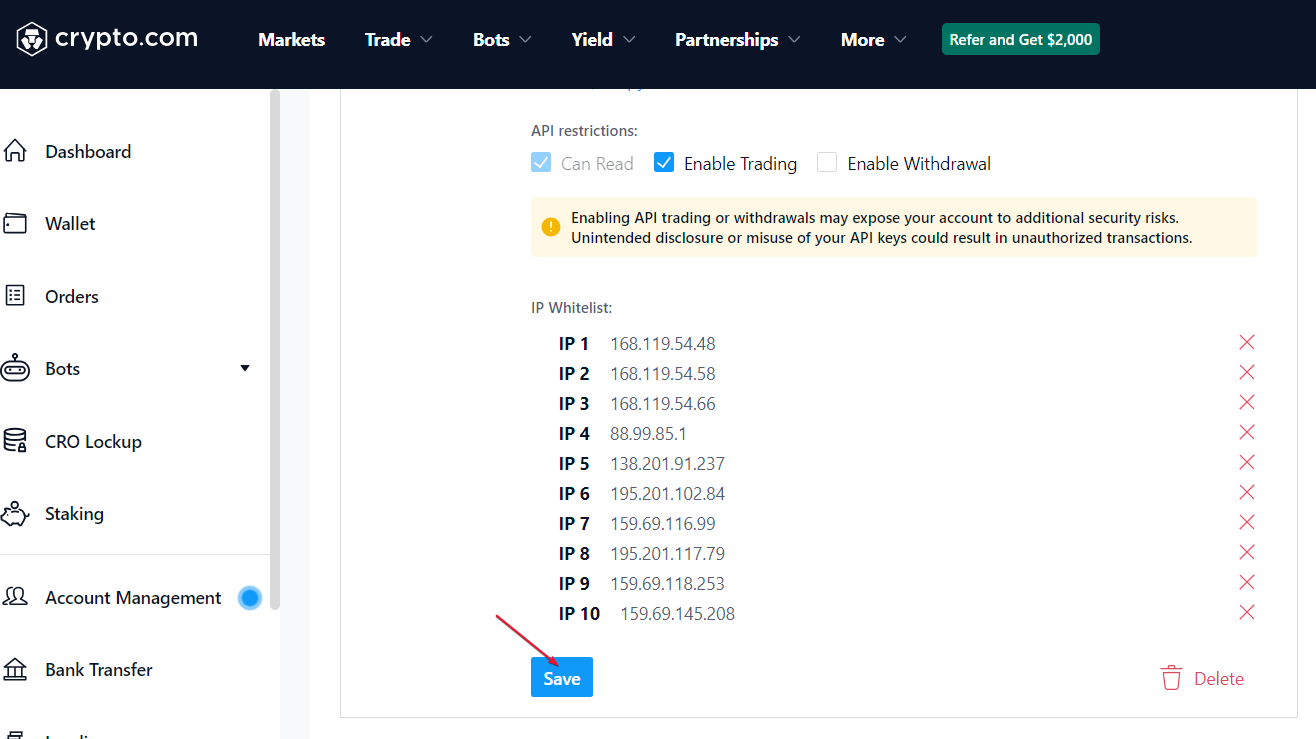This screenshot has width=1316, height=739.
Task: Click the sidebar vertical scrollbar
Action: [275, 350]
